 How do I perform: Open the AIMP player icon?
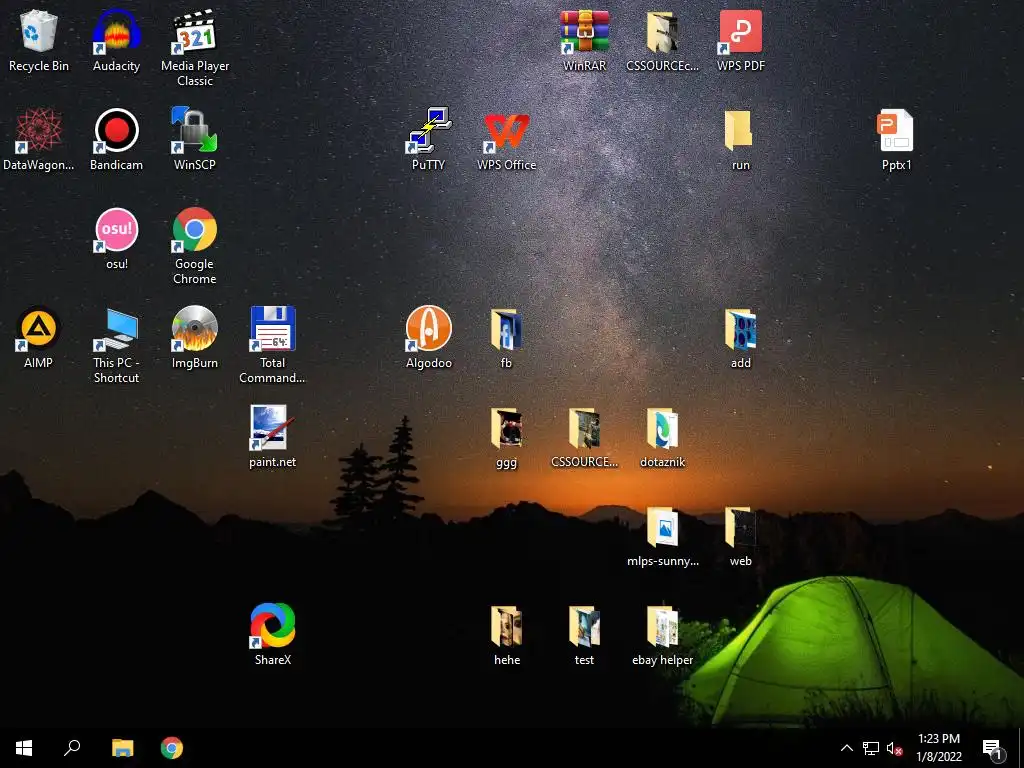[39, 337]
